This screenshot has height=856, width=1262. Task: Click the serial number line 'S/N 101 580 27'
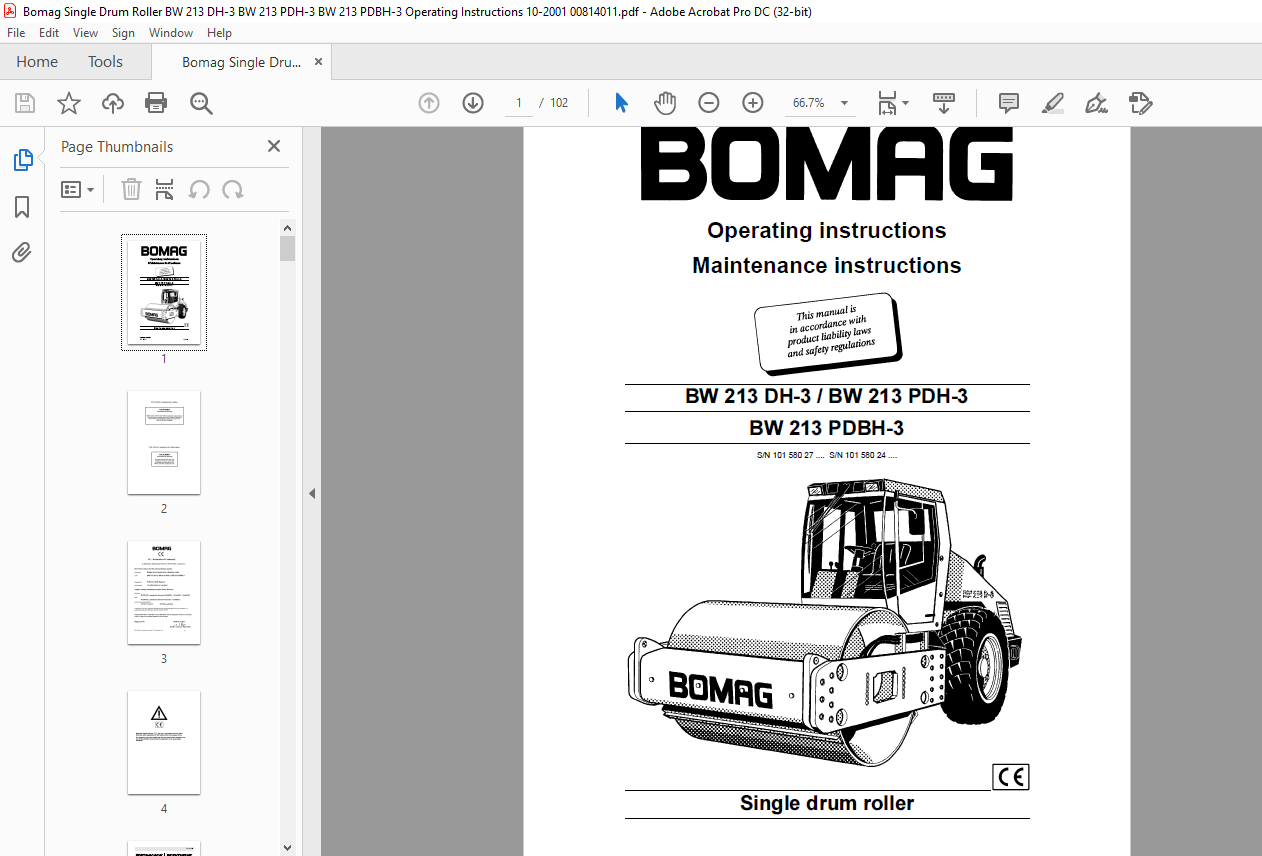coord(791,456)
